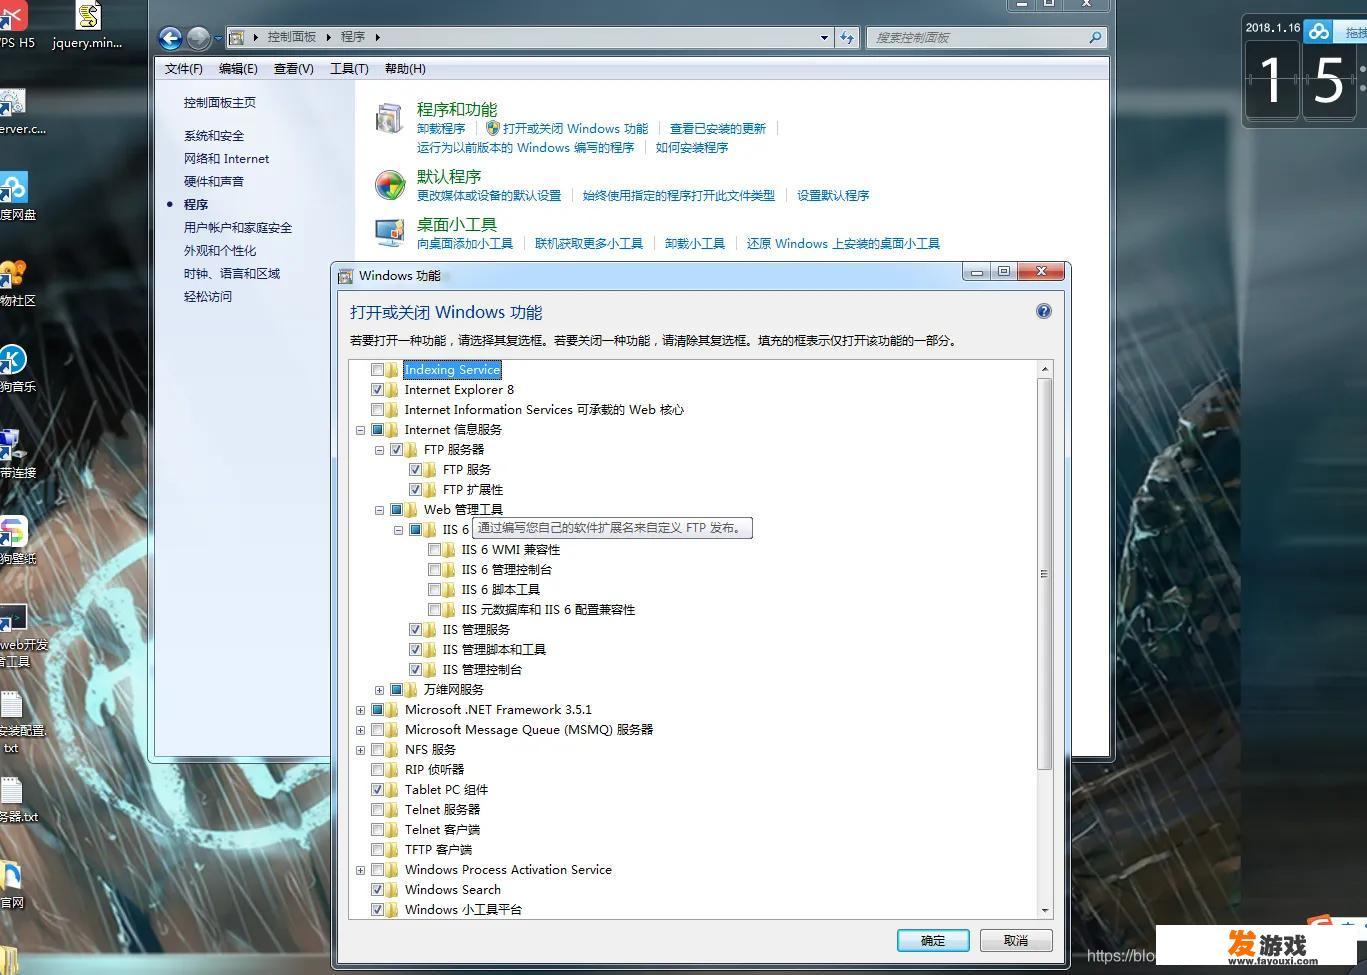Select the folder icon of RIP 侦听器

393,770
